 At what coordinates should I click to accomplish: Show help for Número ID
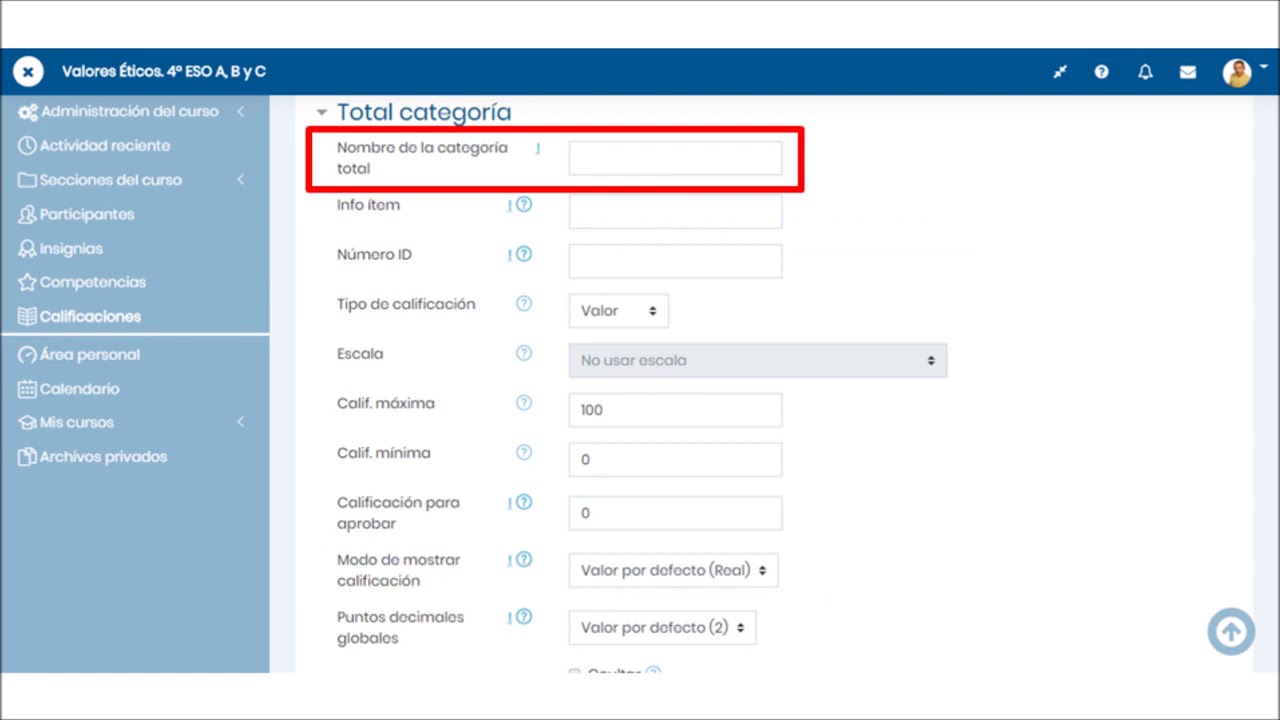524,254
